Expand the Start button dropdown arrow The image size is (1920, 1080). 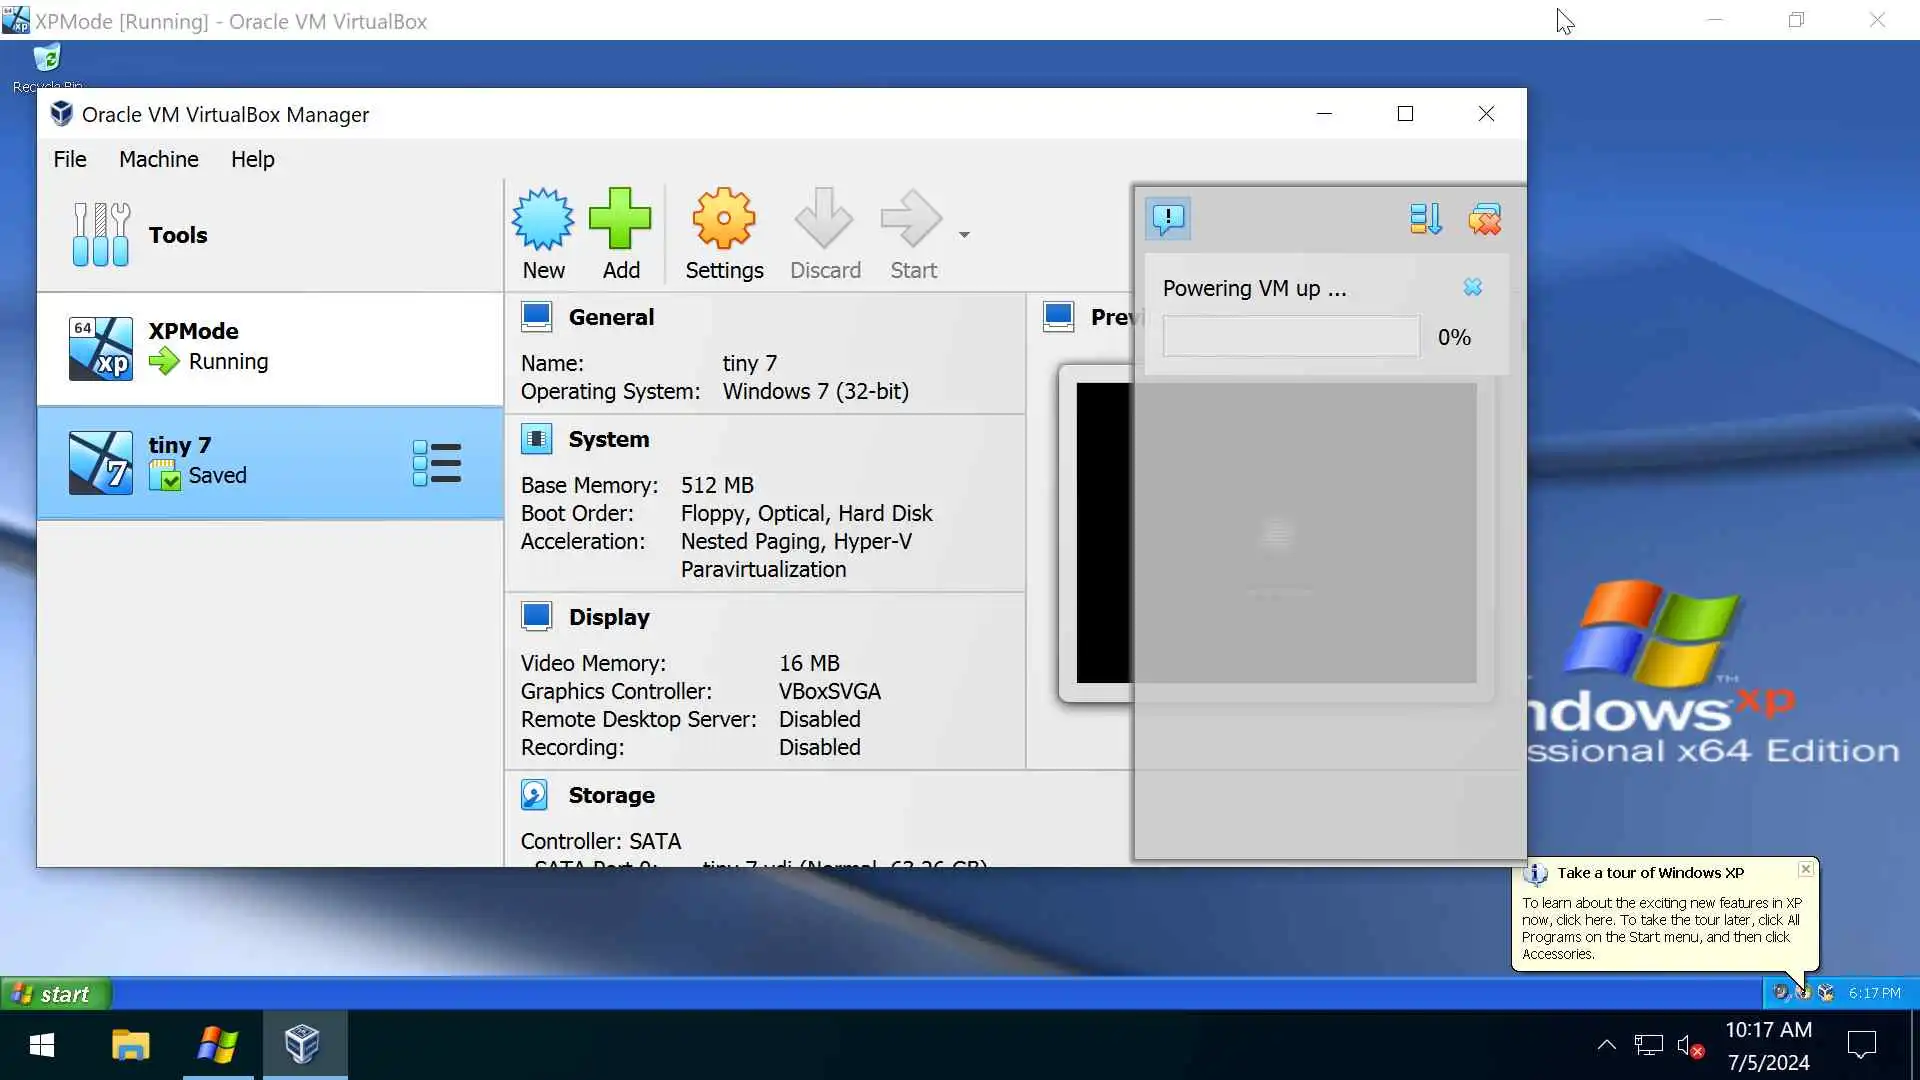[x=964, y=235]
